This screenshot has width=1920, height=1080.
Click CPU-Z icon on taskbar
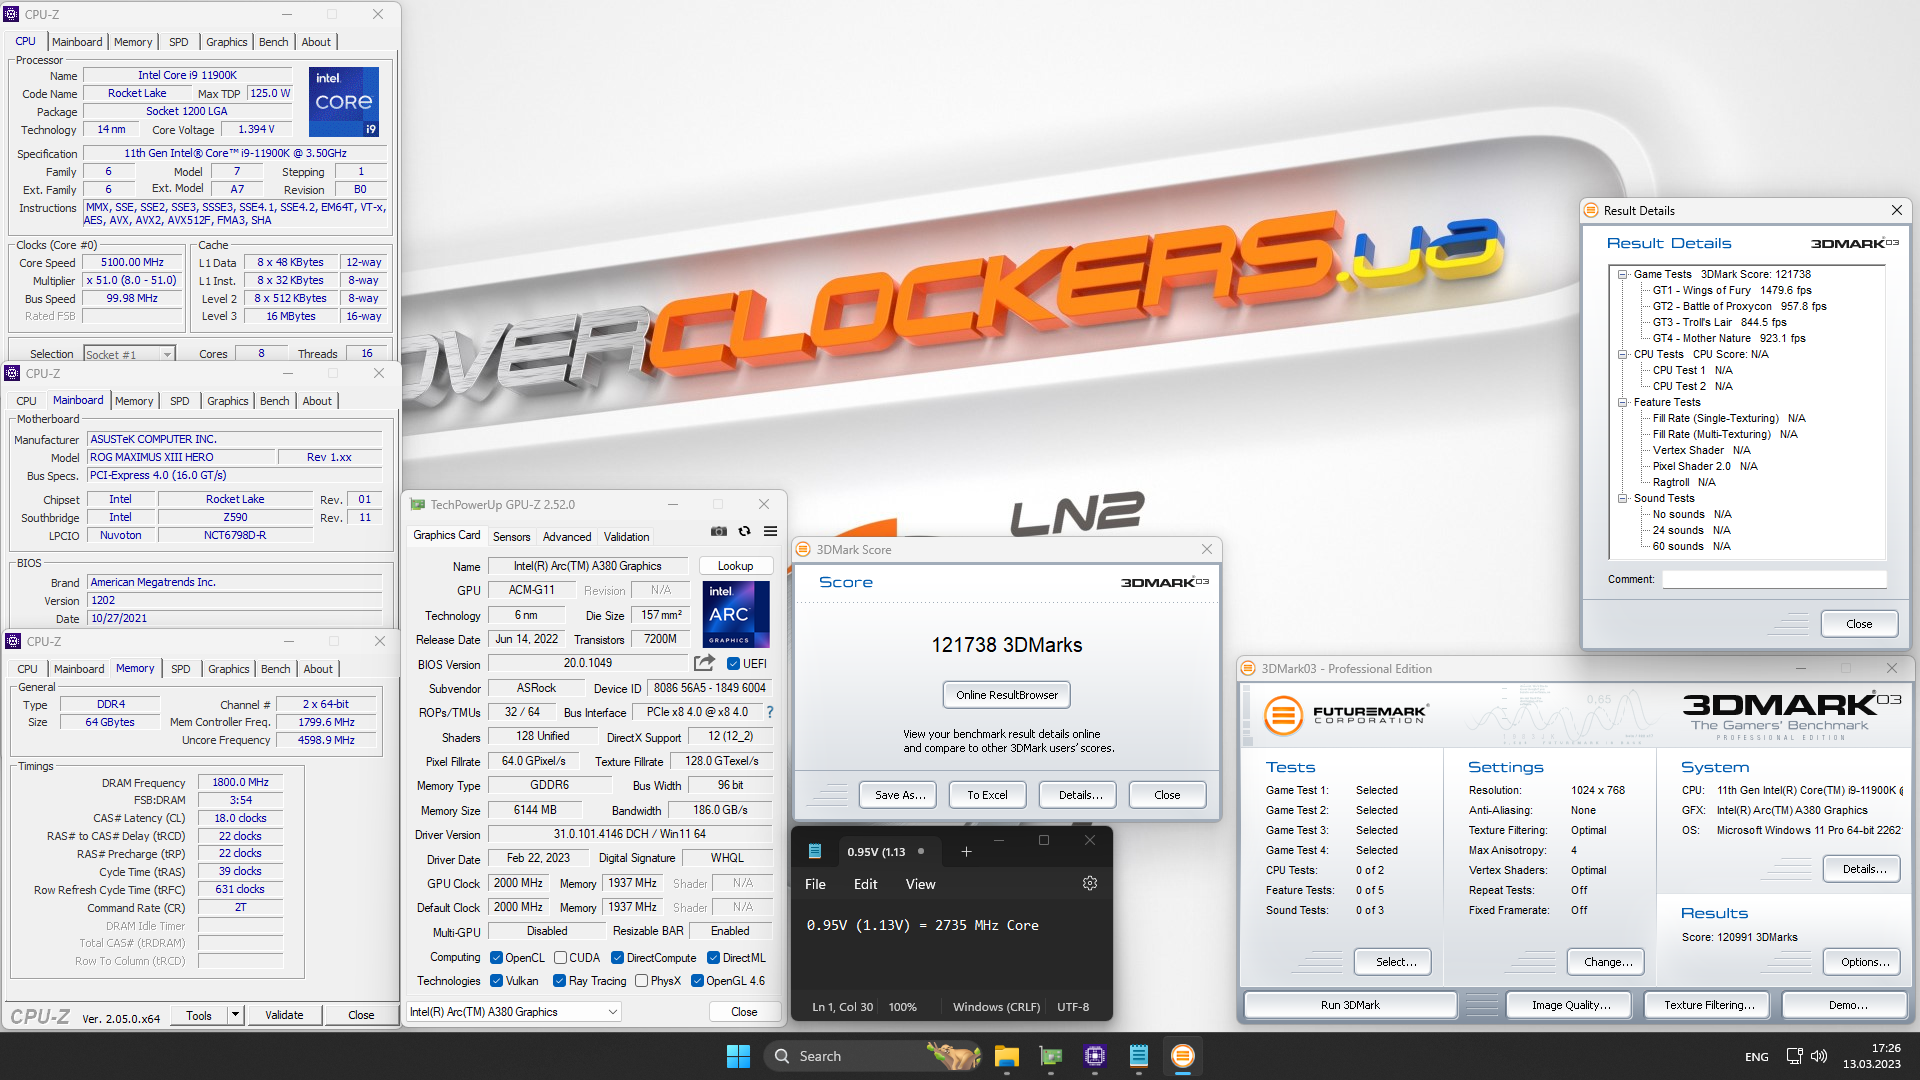[1094, 1056]
